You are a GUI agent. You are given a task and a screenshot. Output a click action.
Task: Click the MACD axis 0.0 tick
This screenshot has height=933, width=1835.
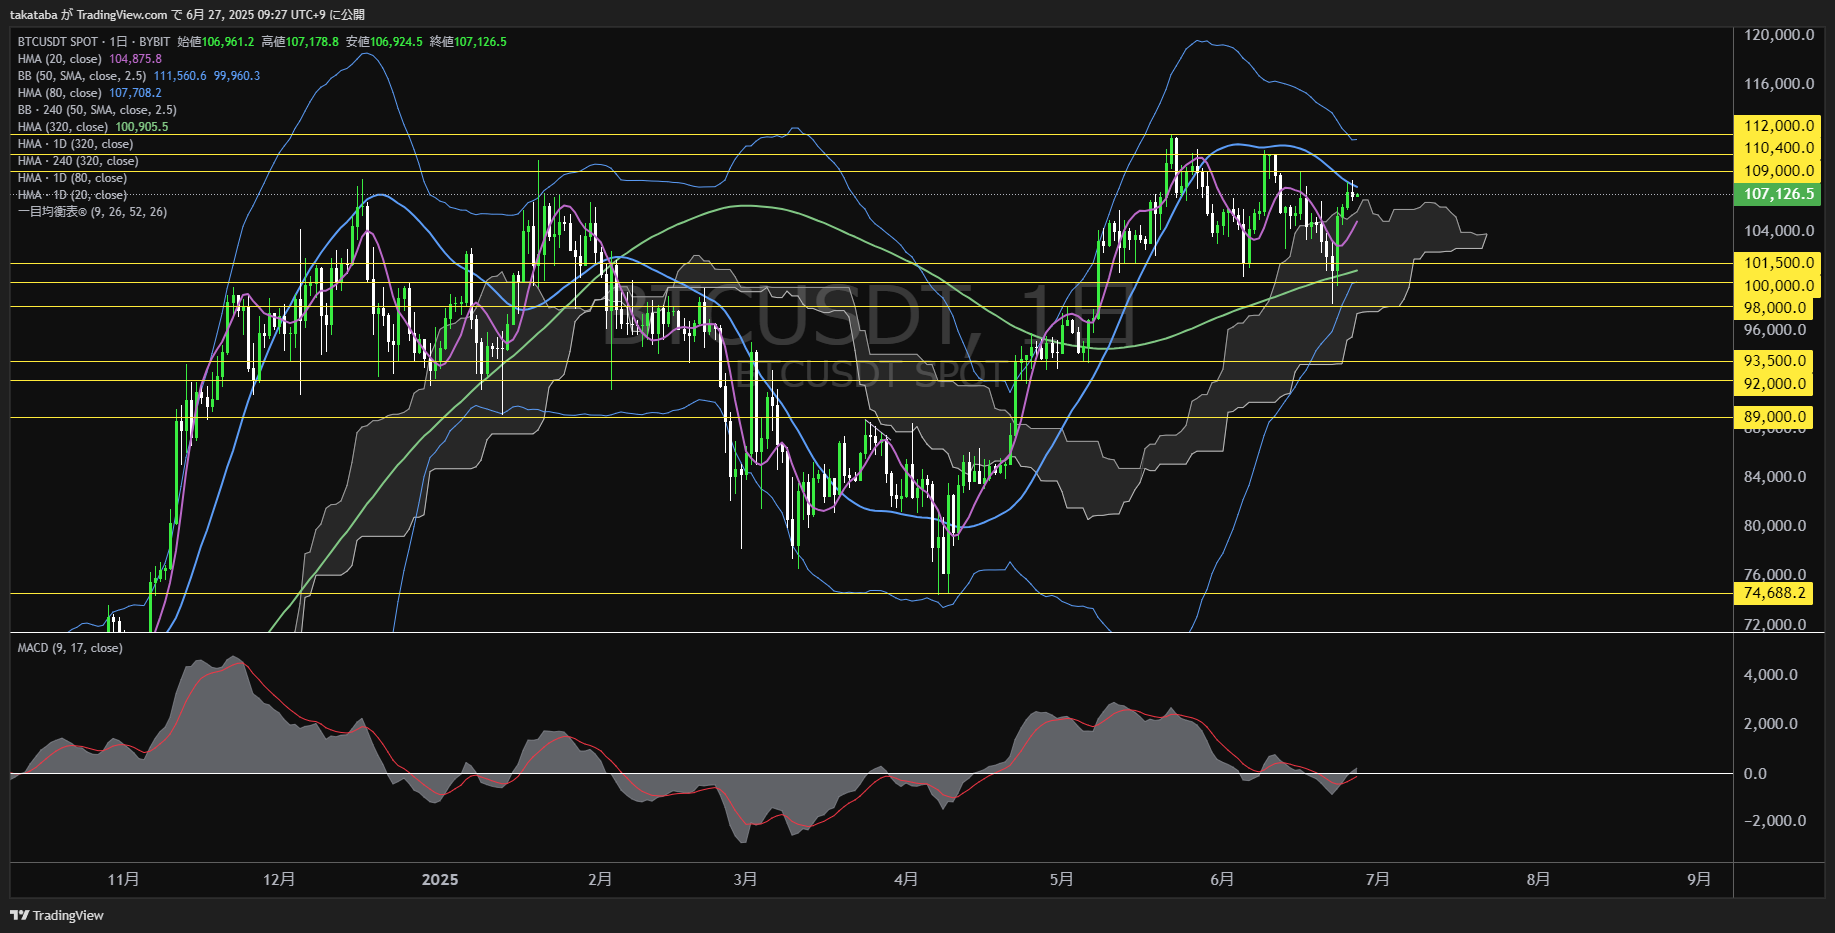[1755, 774]
